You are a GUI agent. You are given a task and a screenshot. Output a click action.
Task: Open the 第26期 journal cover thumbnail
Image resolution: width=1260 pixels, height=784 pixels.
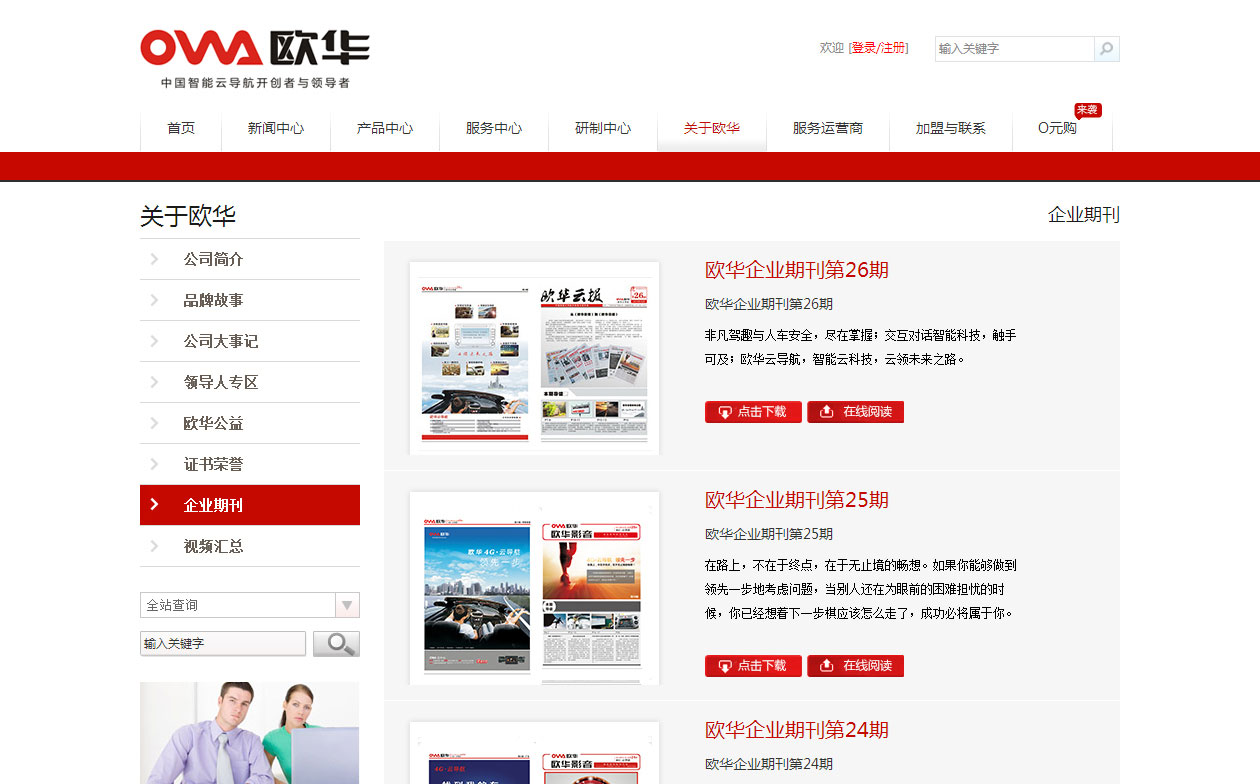point(534,358)
